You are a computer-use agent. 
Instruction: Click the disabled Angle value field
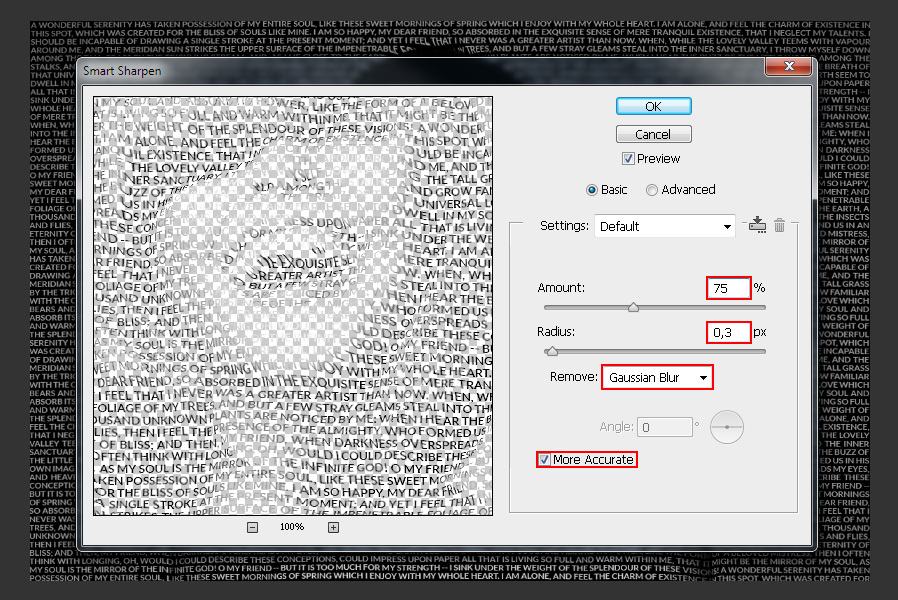pos(664,426)
